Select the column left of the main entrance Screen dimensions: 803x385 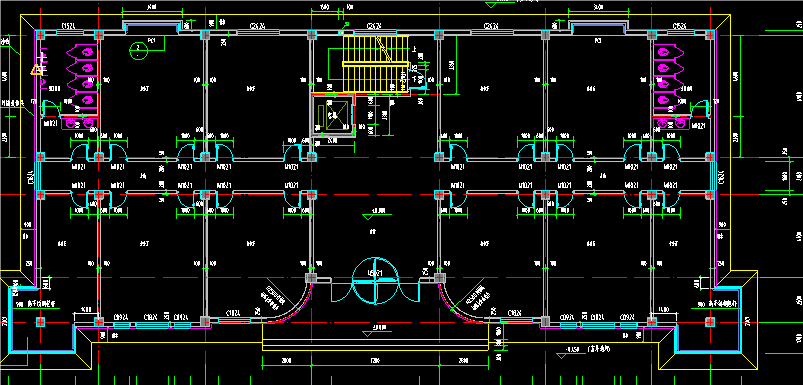(x=311, y=278)
